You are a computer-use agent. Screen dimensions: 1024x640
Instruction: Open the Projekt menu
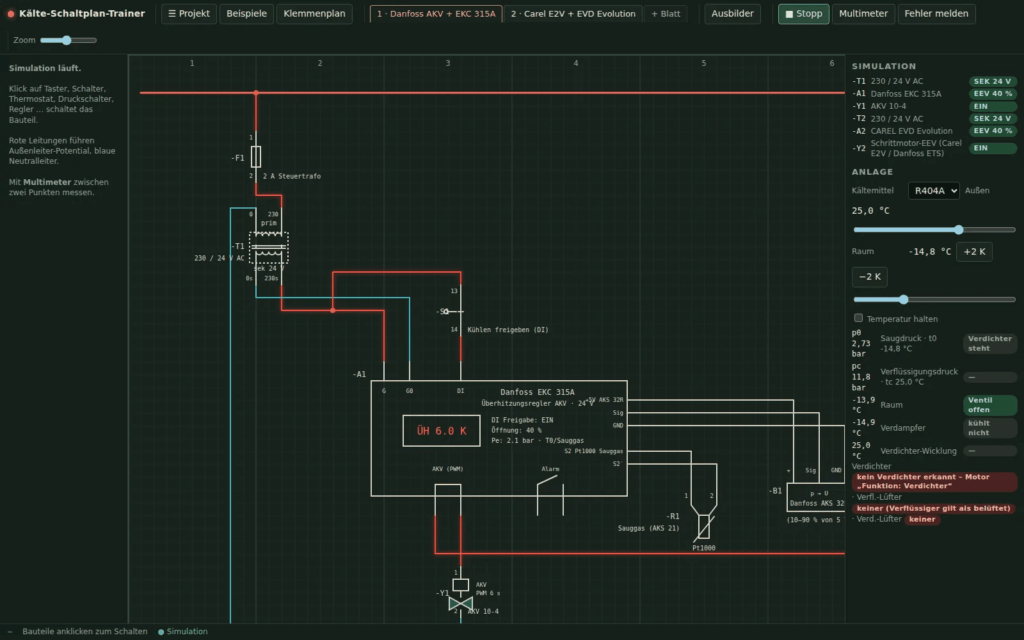click(189, 14)
